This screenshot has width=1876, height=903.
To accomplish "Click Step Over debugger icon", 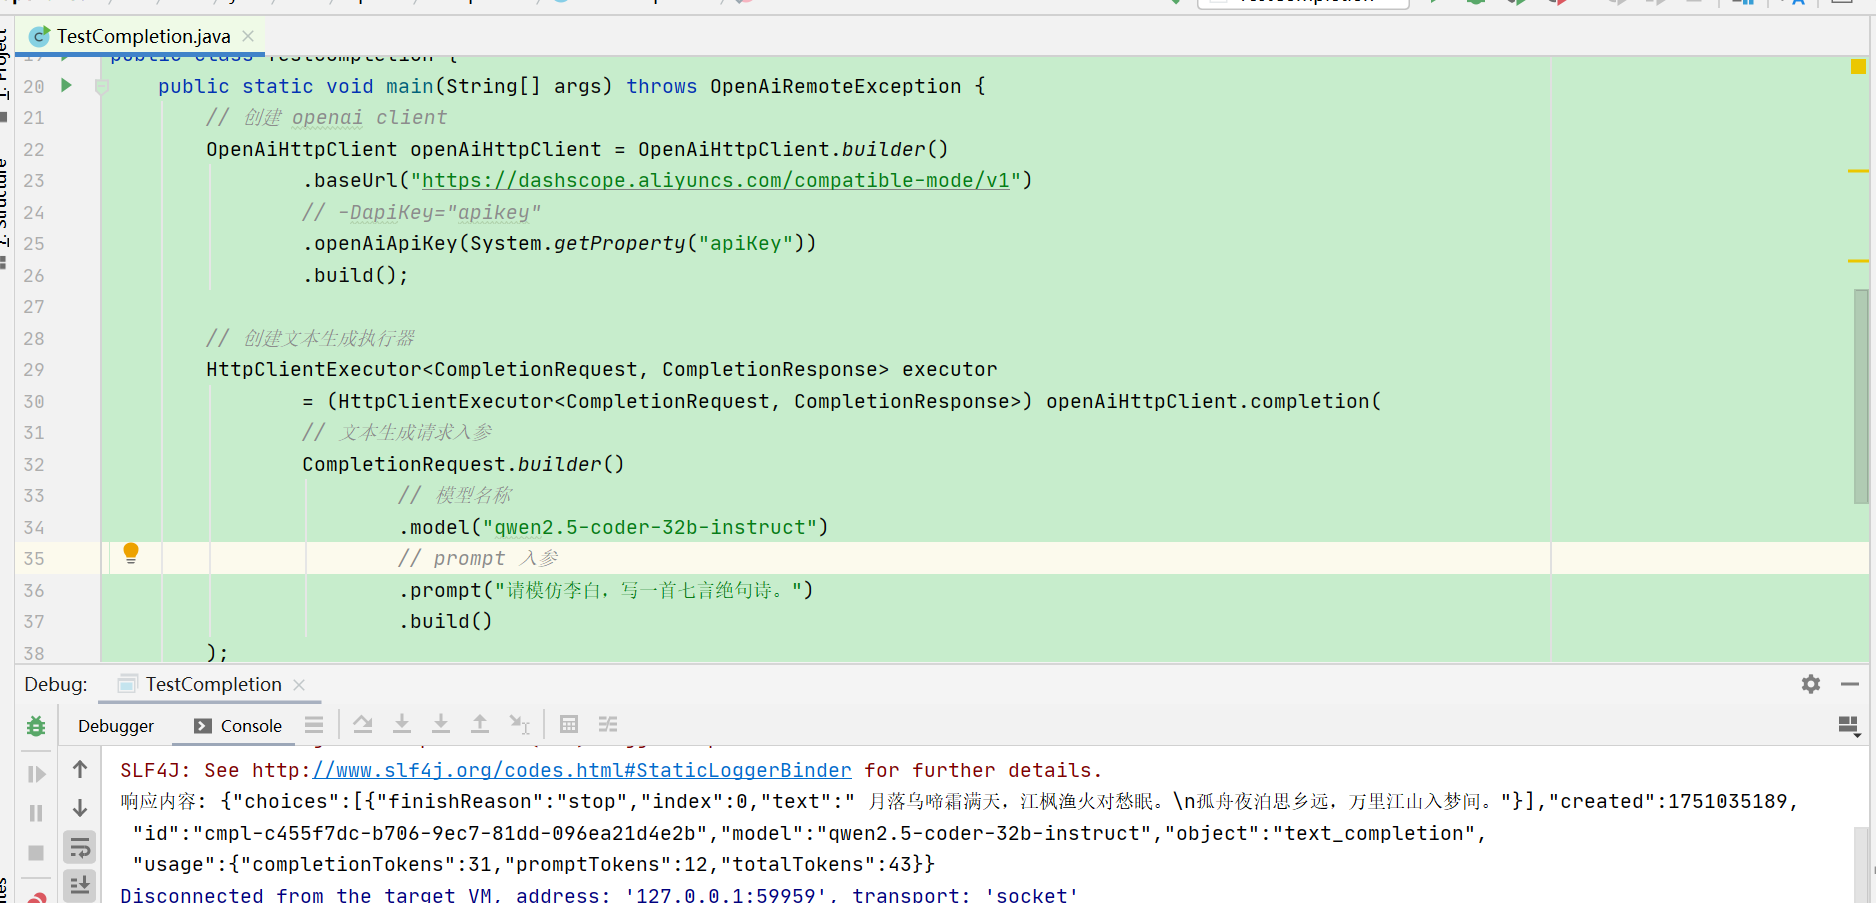I will 363,724.
